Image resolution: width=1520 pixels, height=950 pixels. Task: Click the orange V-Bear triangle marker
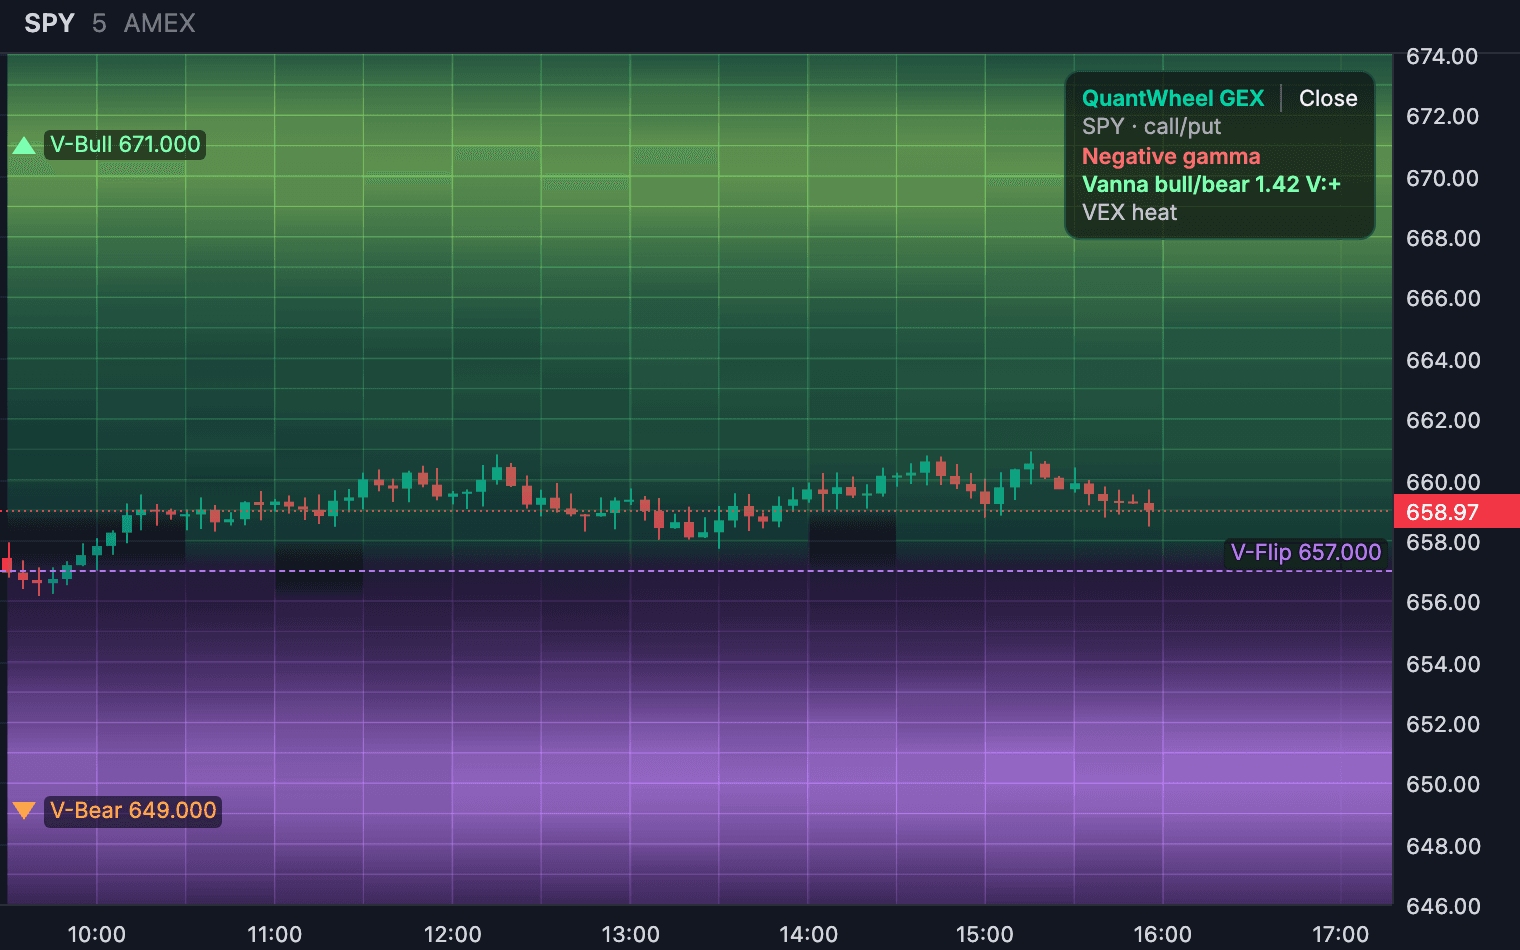pos(24,810)
